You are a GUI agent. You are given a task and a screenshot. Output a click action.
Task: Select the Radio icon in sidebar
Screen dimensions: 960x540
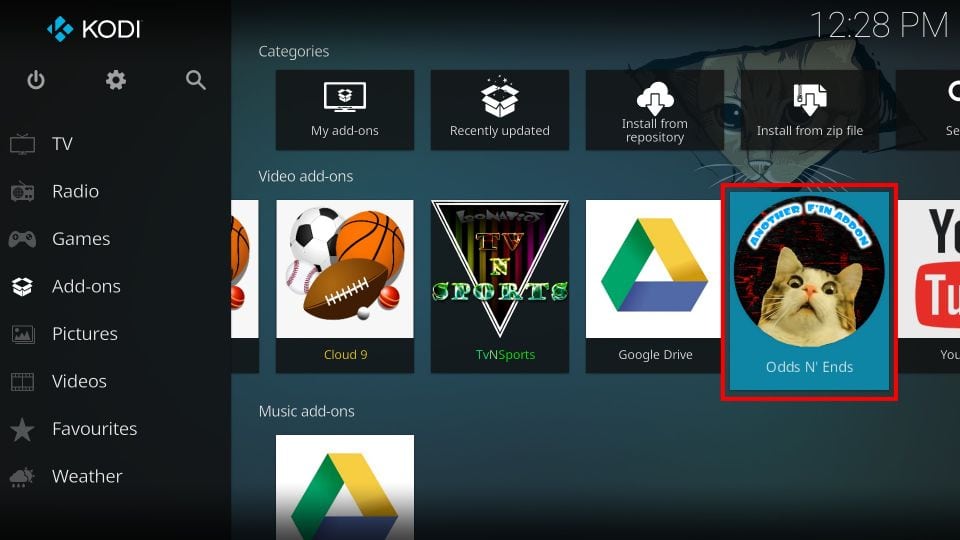coord(22,192)
